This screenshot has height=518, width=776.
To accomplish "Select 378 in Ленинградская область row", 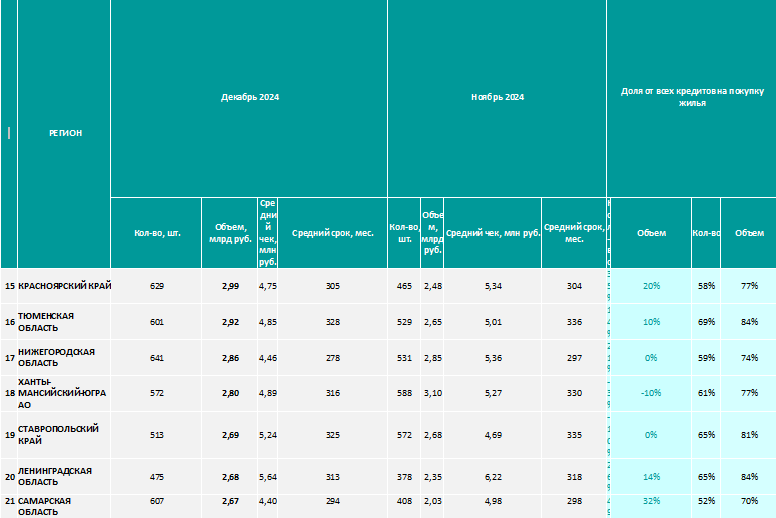I will pyautogui.click(x=404, y=477).
